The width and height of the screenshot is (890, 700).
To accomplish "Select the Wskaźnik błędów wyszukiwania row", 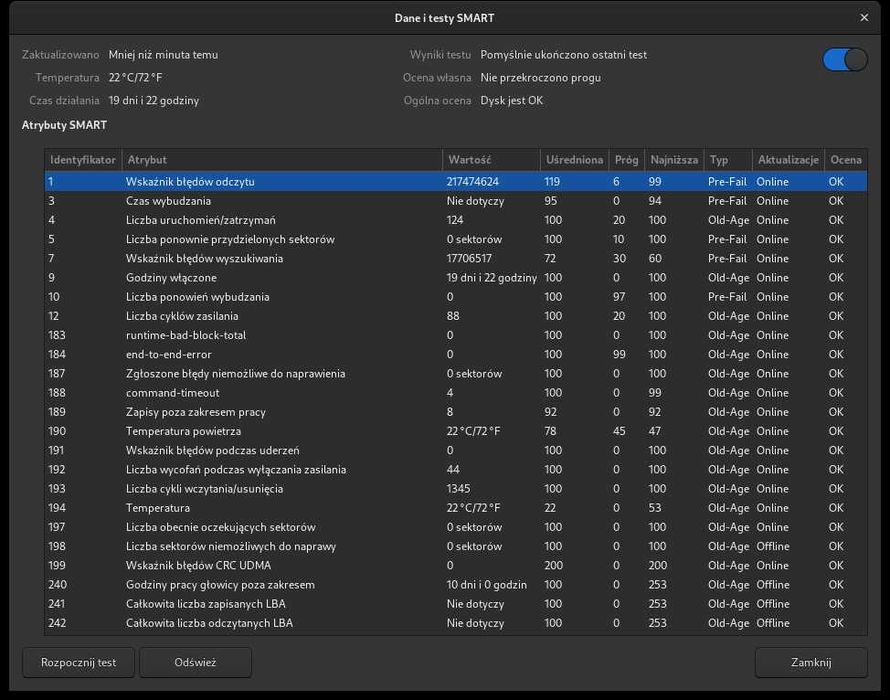I will (204, 259).
